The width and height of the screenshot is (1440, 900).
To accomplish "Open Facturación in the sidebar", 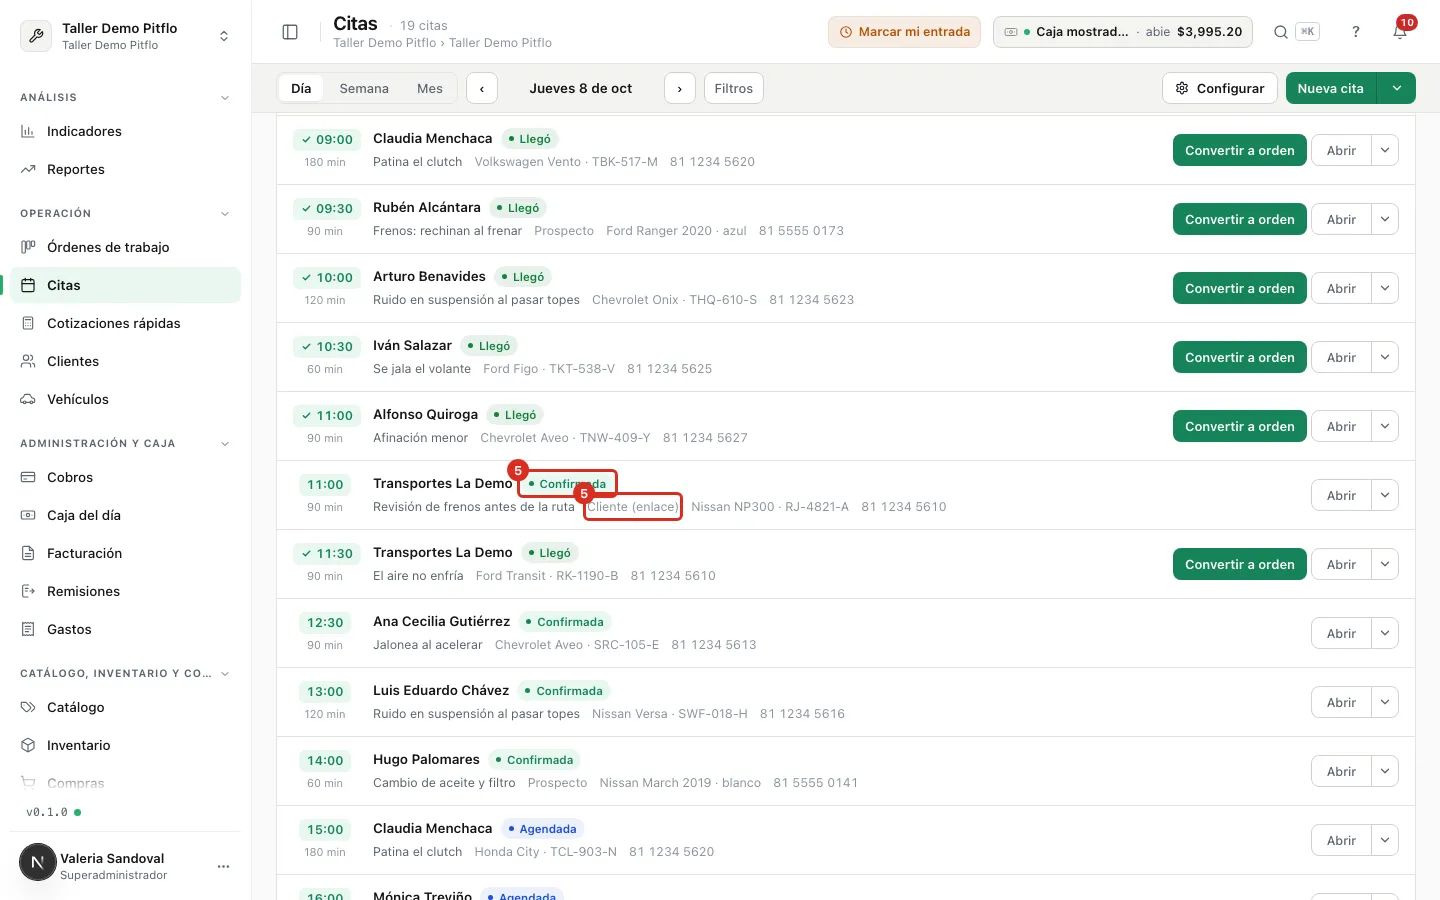I will (125, 553).
